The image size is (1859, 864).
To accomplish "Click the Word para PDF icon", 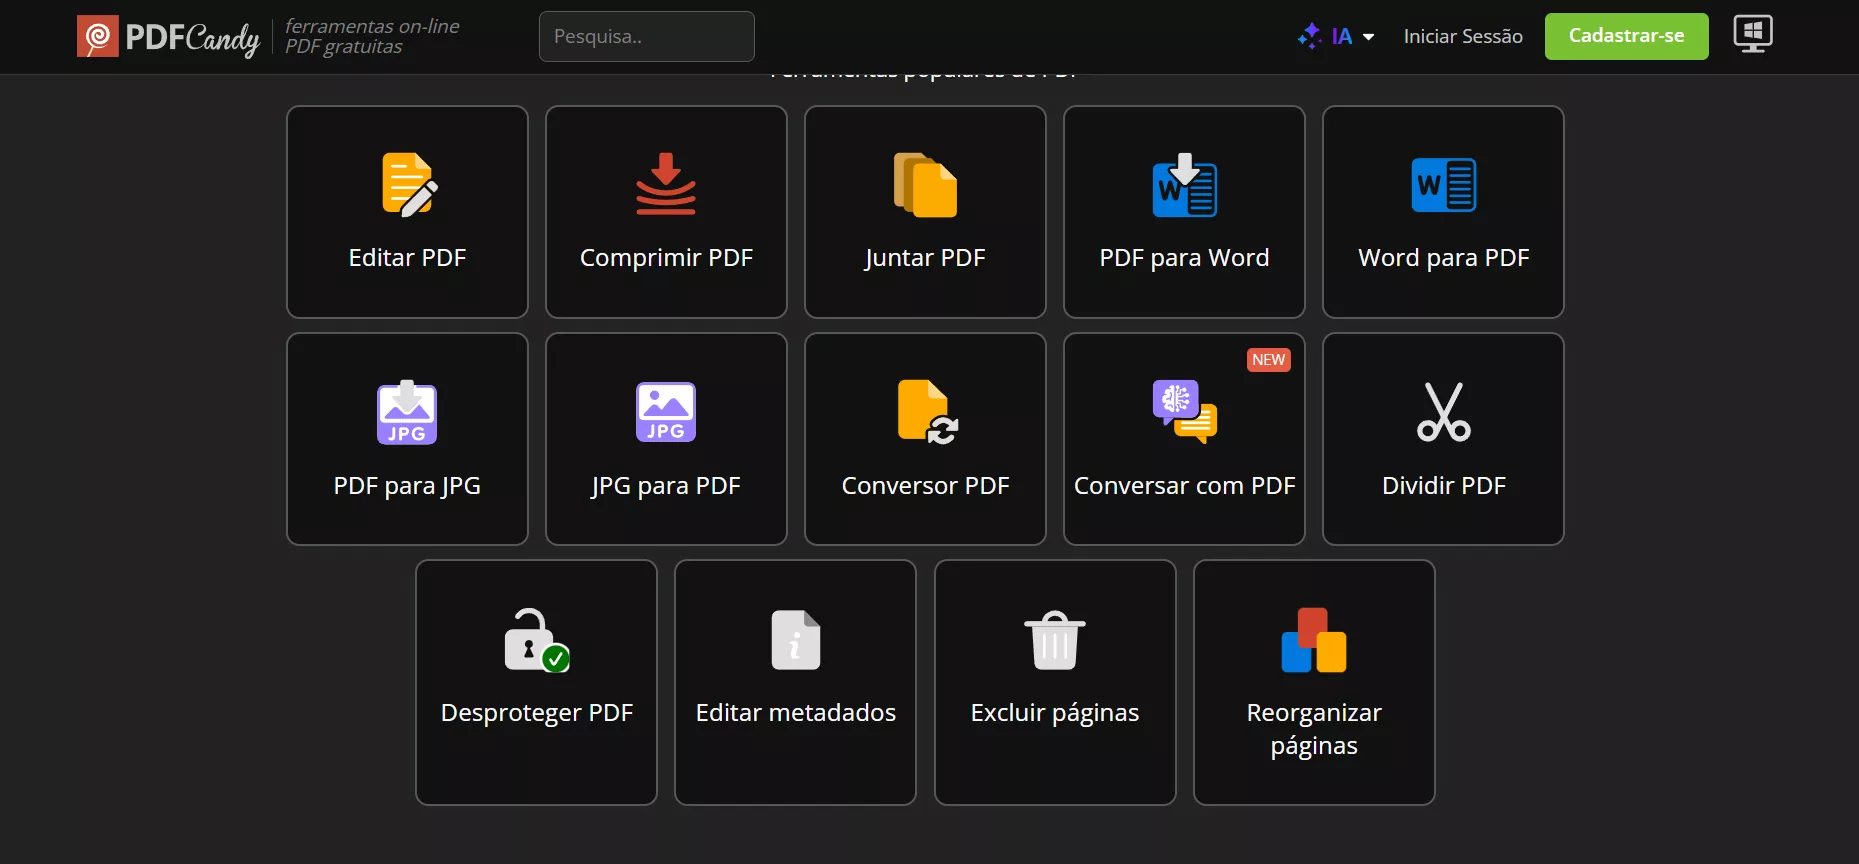I will click(x=1443, y=185).
